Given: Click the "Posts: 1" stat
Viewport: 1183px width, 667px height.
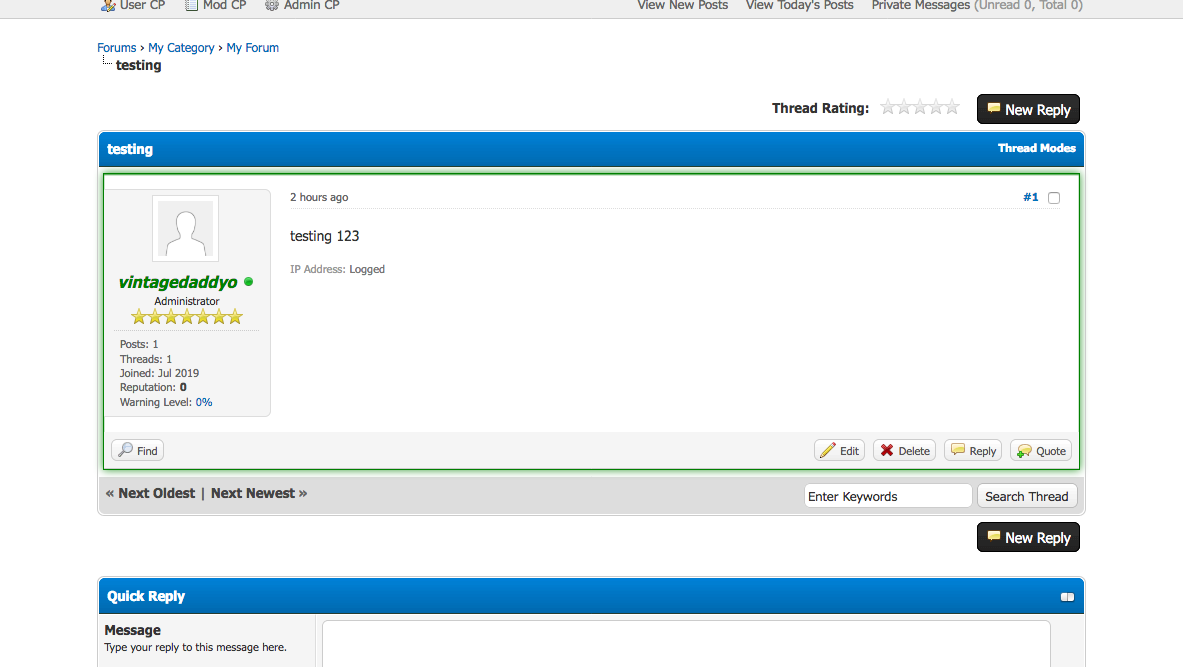Looking at the screenshot, I should click(139, 344).
